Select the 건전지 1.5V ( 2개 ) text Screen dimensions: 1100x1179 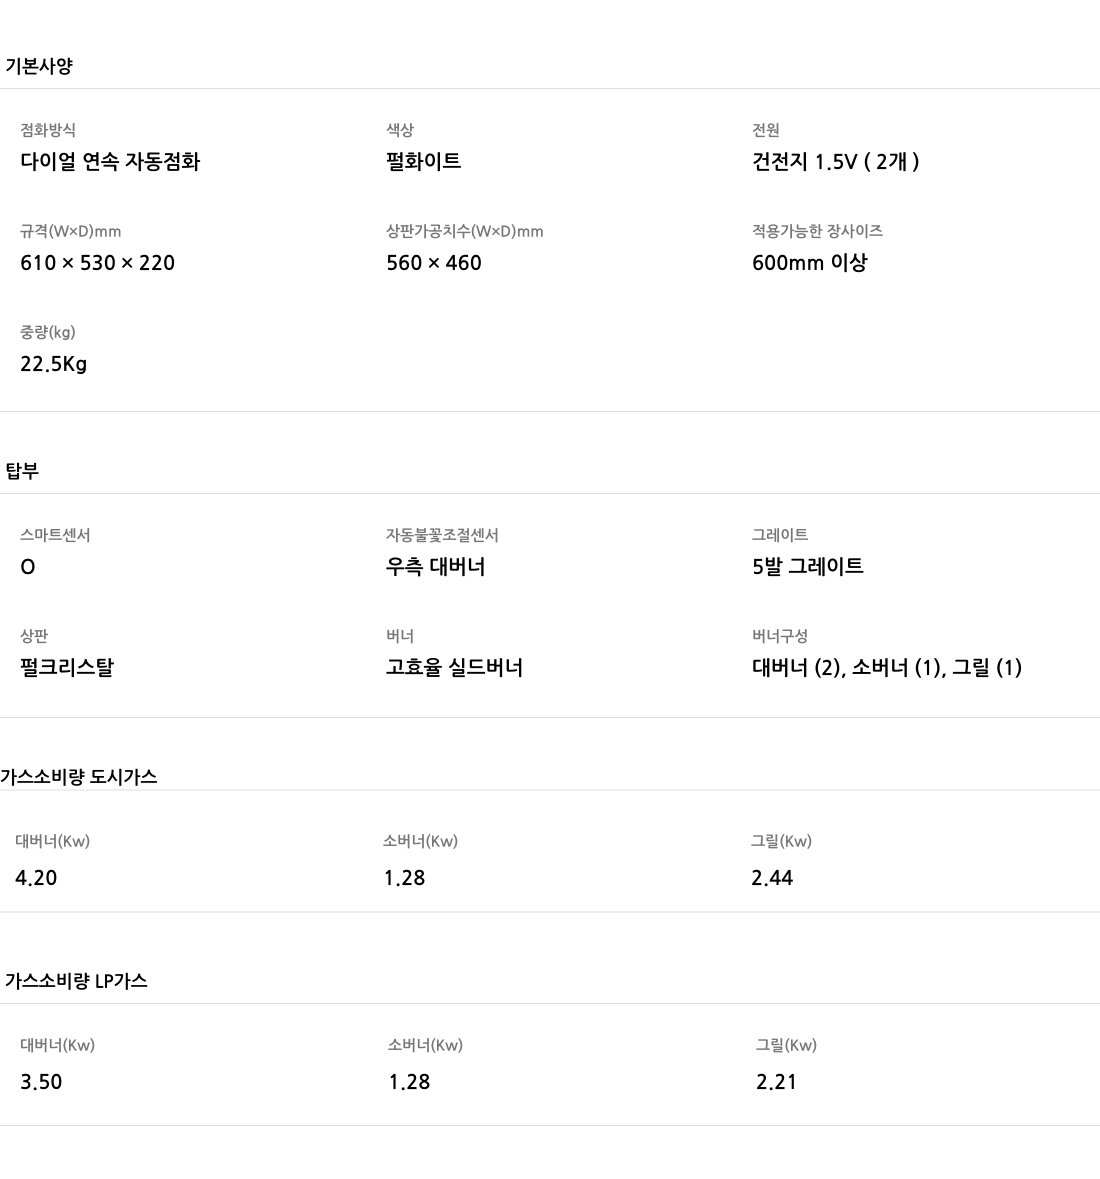835,162
